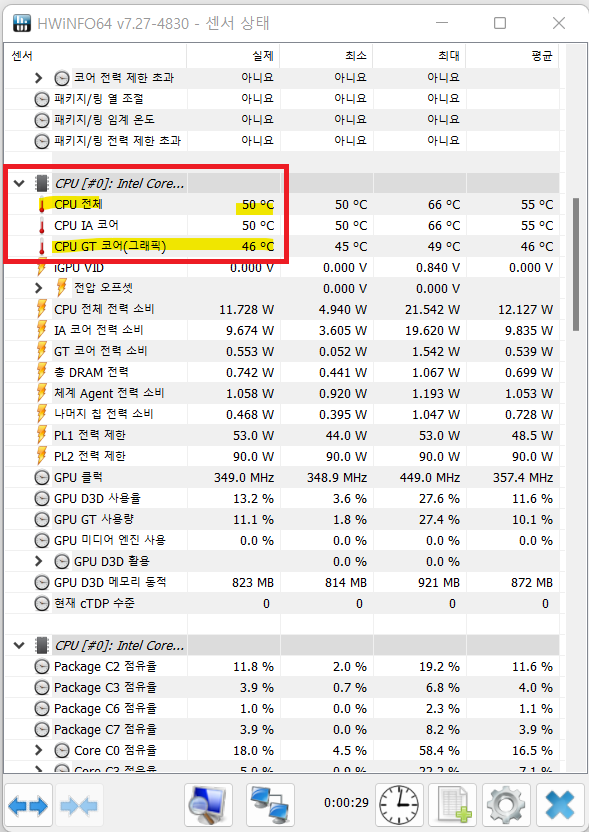Click lightning icon next to 총 DRAM 전력

tap(41, 372)
